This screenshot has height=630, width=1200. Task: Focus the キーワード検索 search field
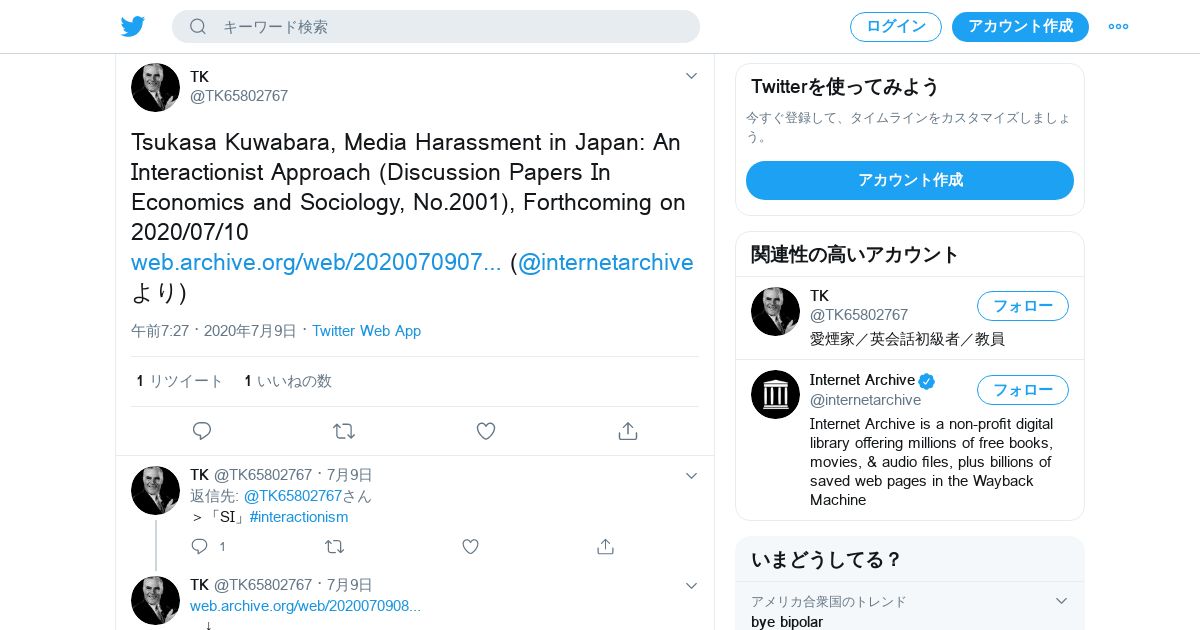450,27
